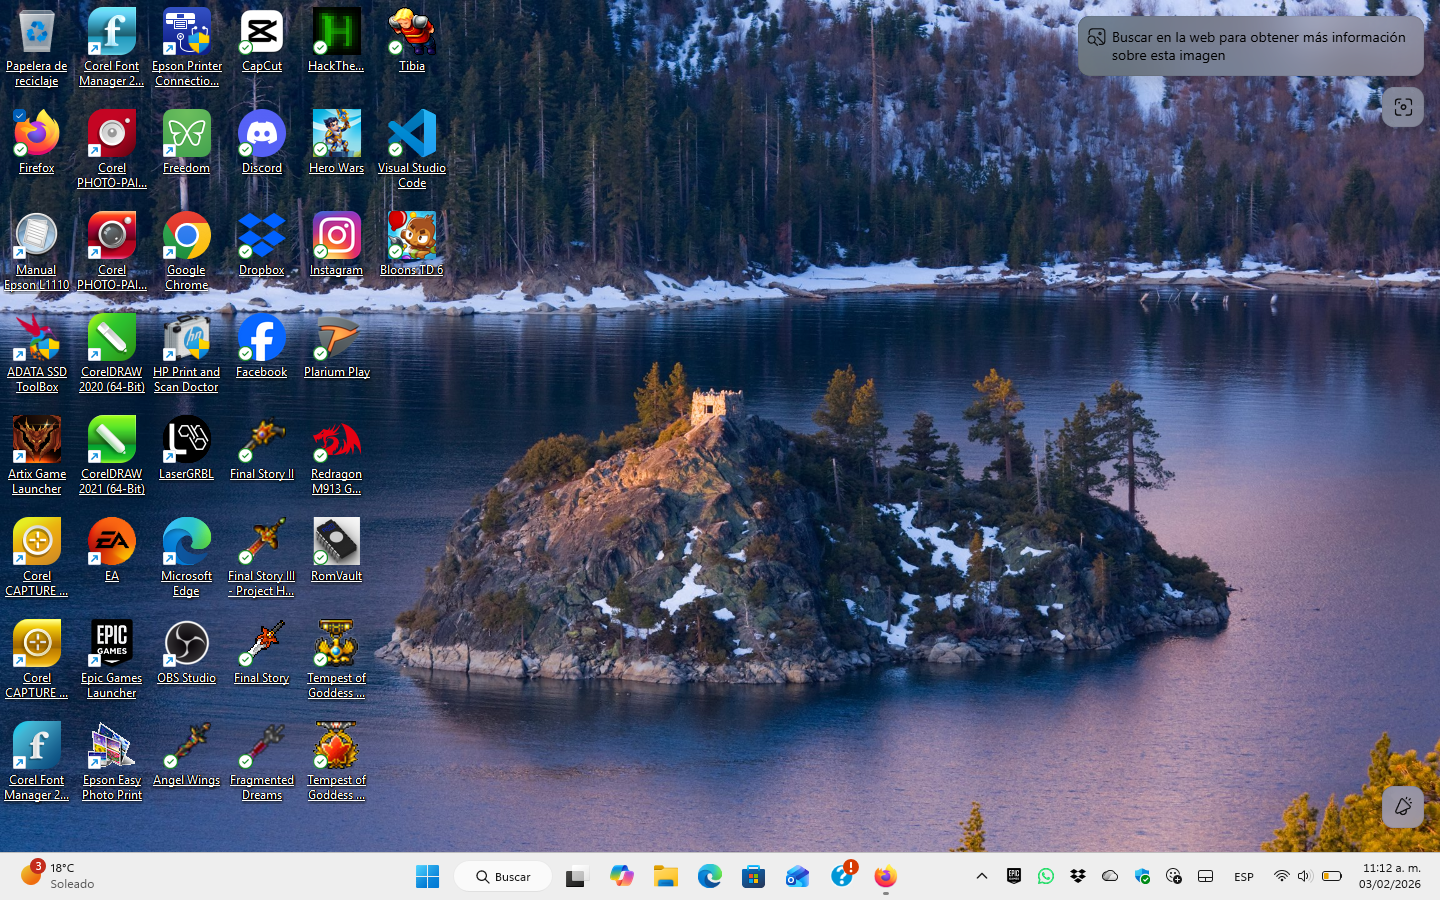1440x900 pixels.
Task: Open WhatsApp from the system tray
Action: (1046, 876)
